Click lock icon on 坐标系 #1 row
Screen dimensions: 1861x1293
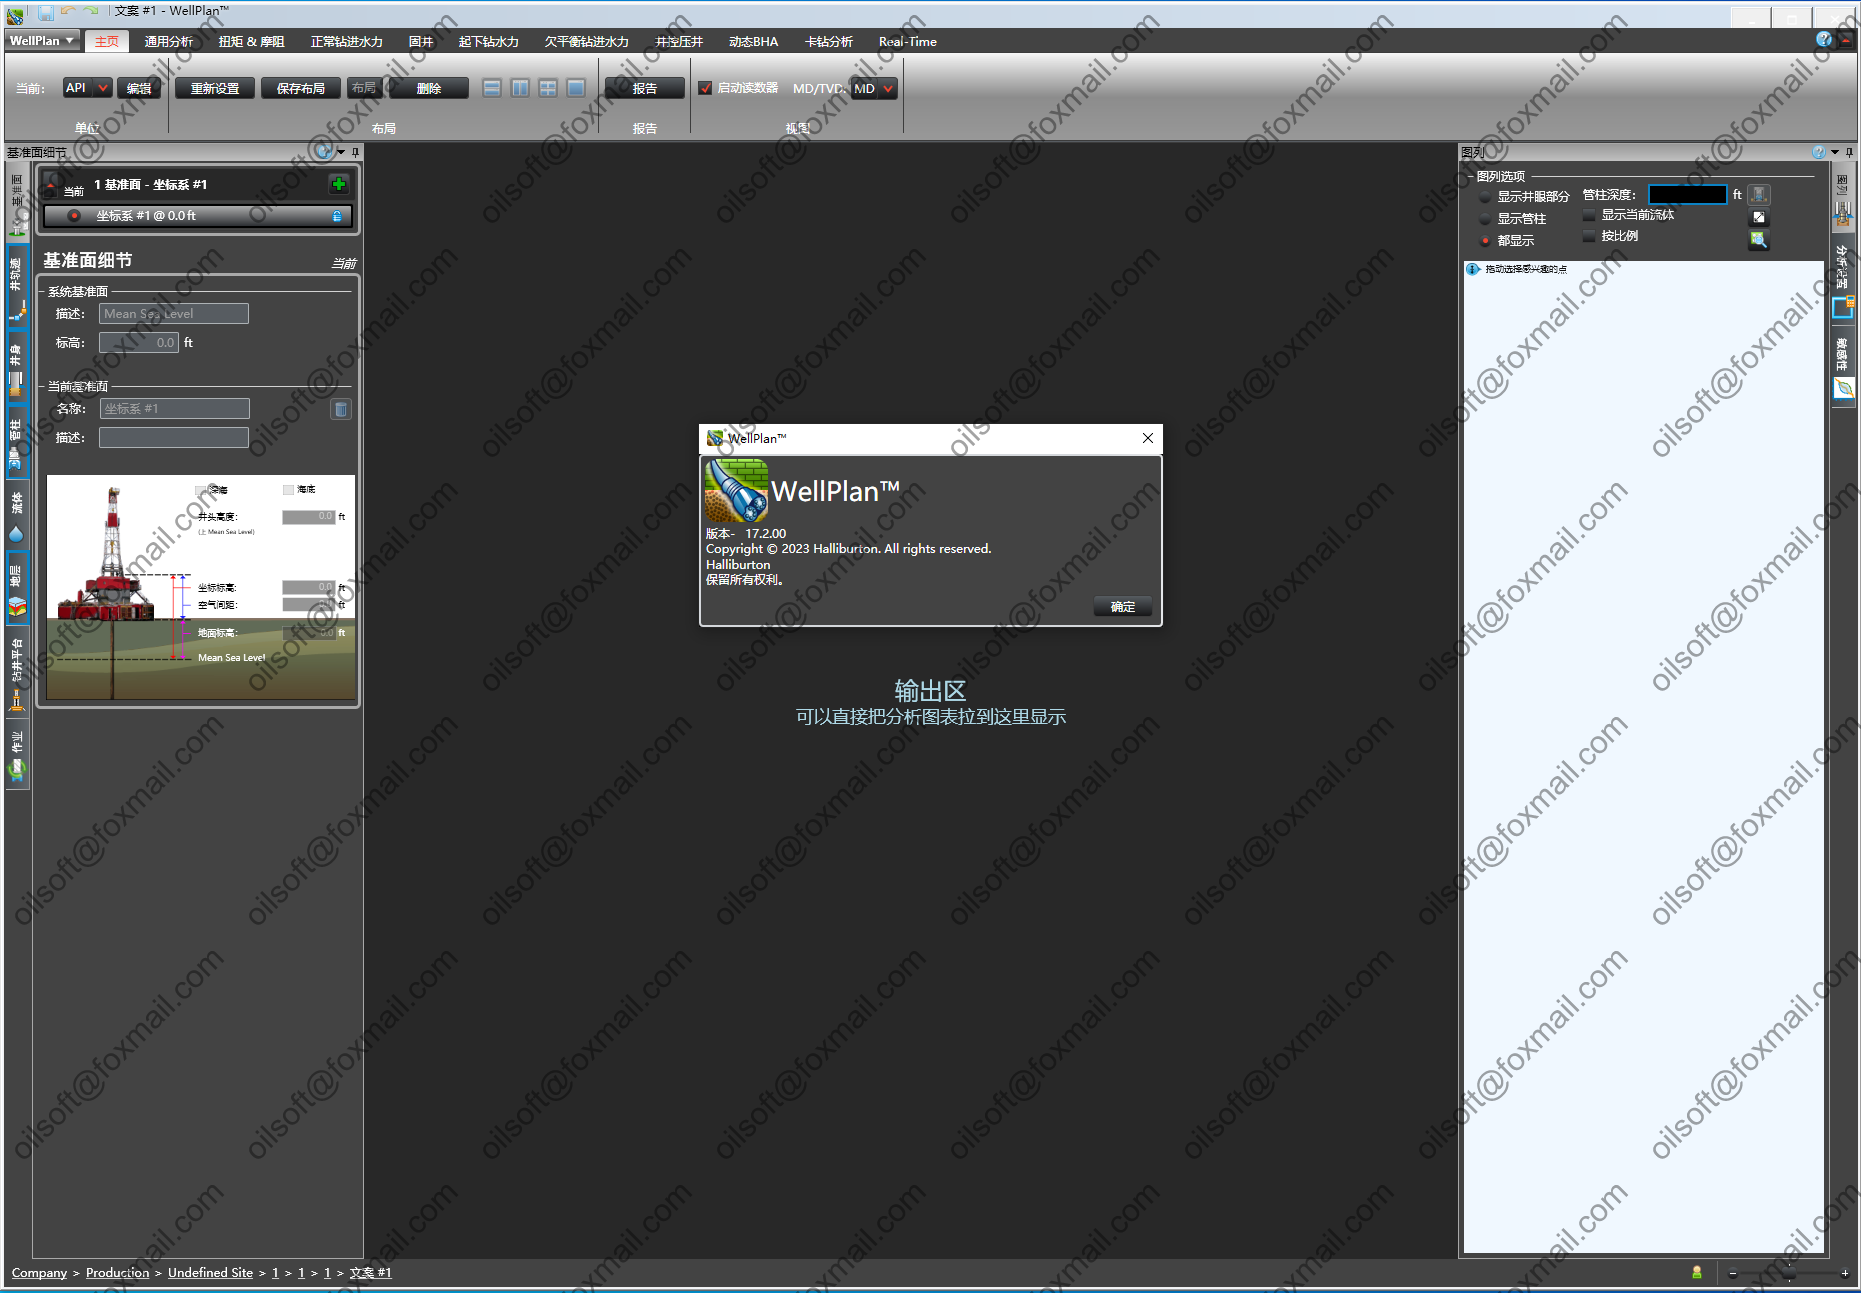(337, 216)
